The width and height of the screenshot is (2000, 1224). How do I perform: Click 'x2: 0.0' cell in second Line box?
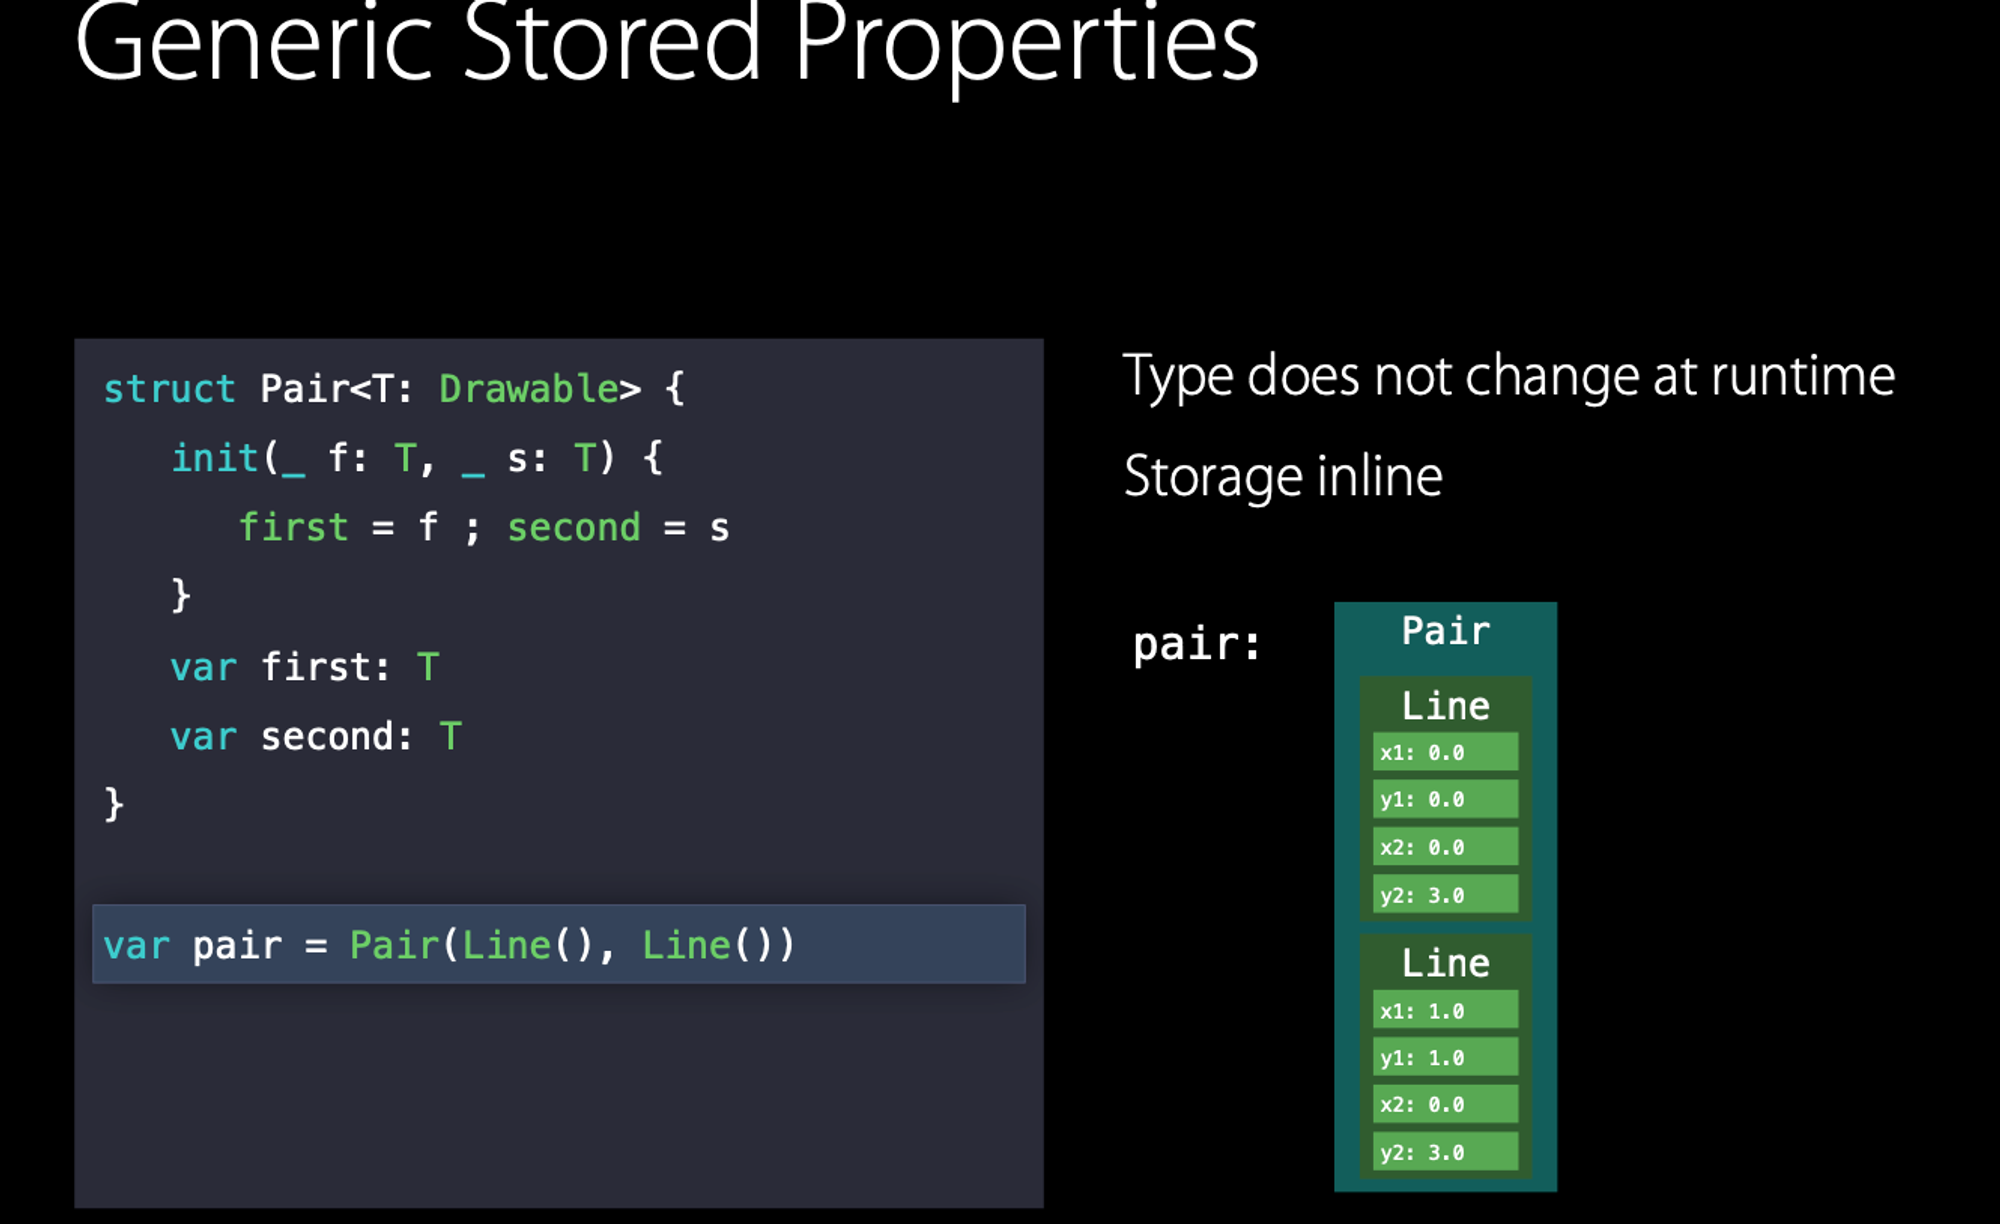click(1445, 1104)
